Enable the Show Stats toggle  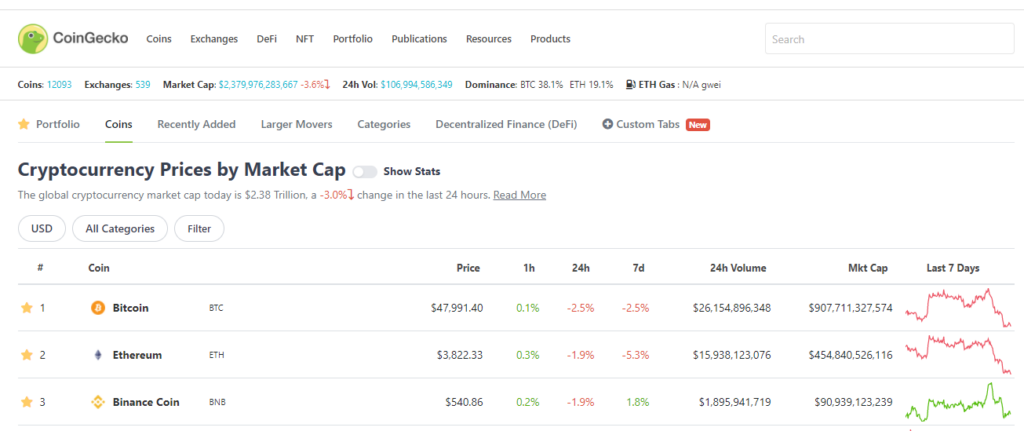point(365,172)
